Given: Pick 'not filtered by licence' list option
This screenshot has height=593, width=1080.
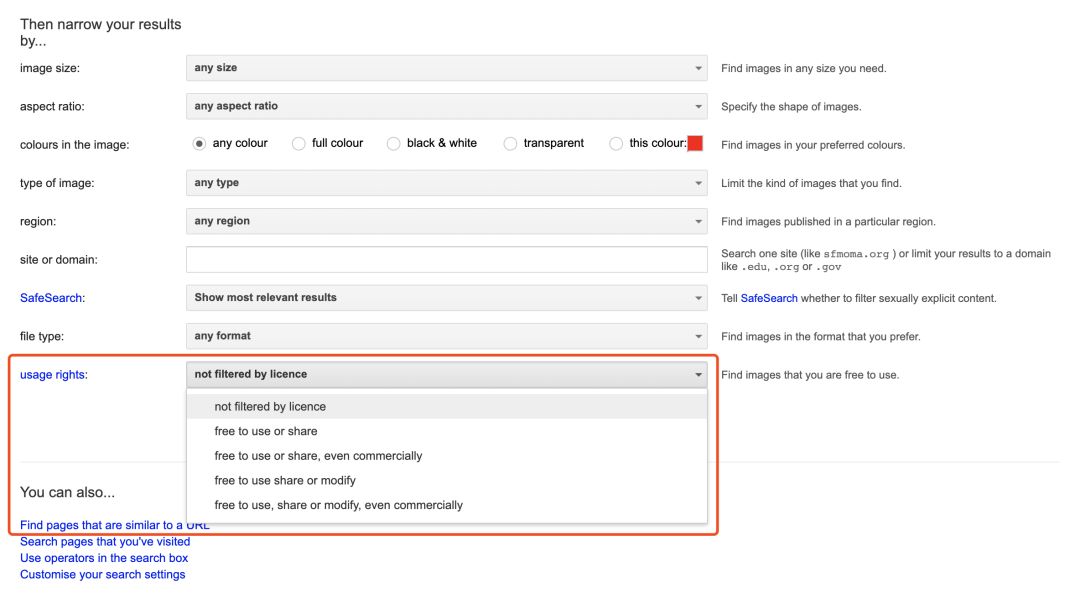Looking at the screenshot, I should coord(270,407).
